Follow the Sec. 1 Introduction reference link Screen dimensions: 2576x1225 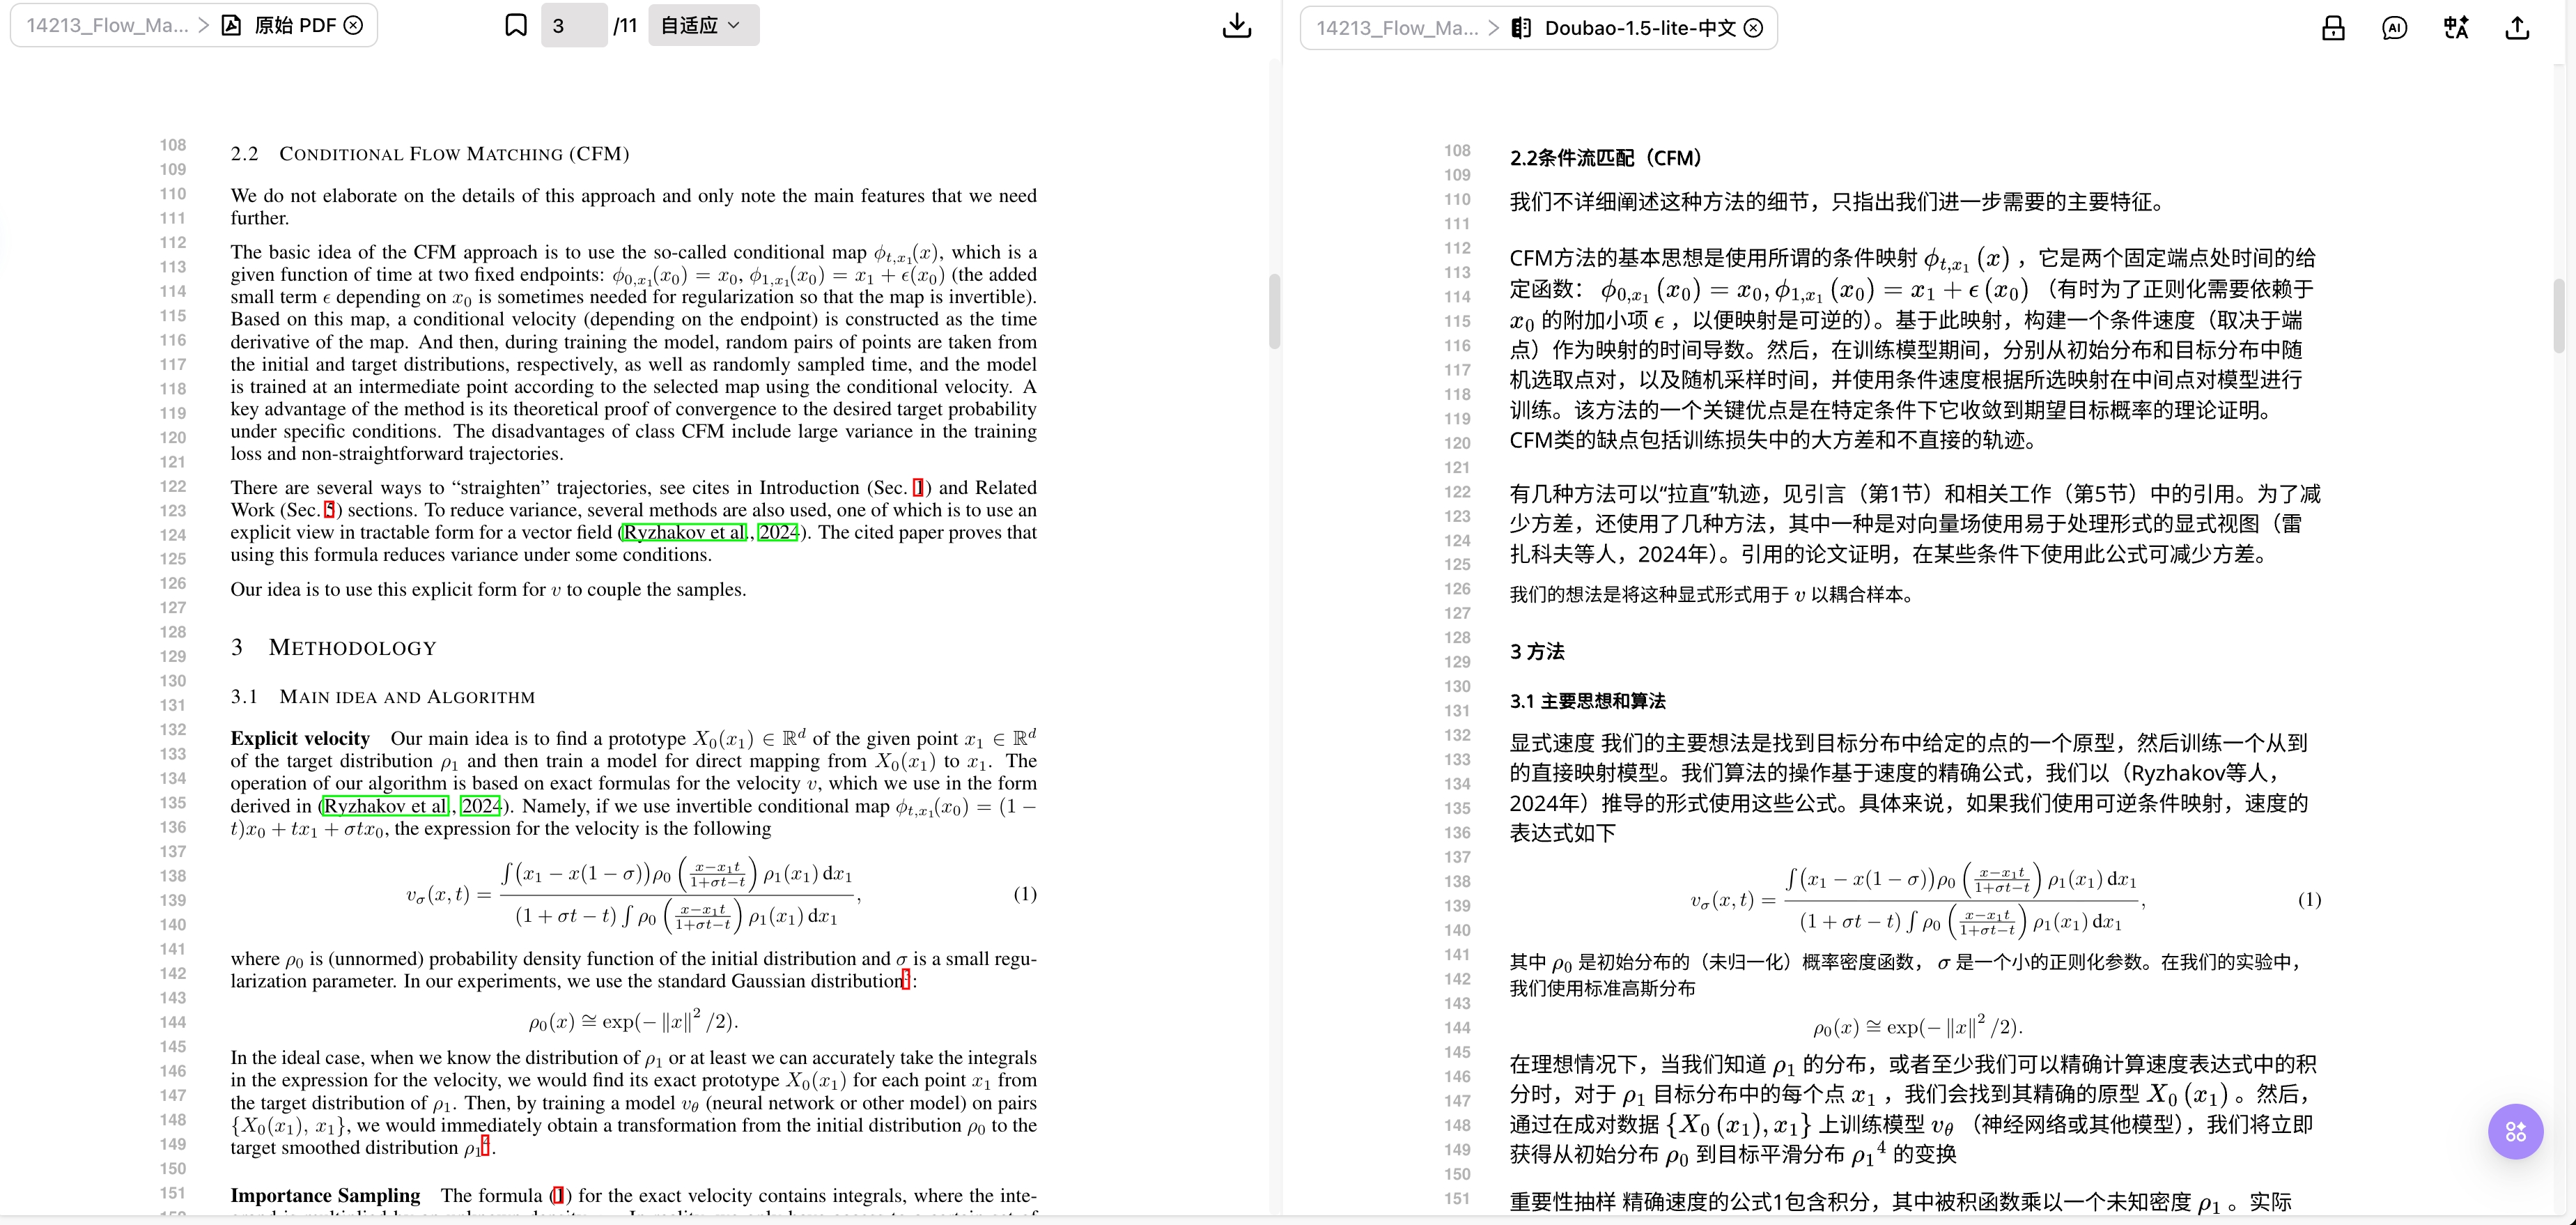pos(918,488)
